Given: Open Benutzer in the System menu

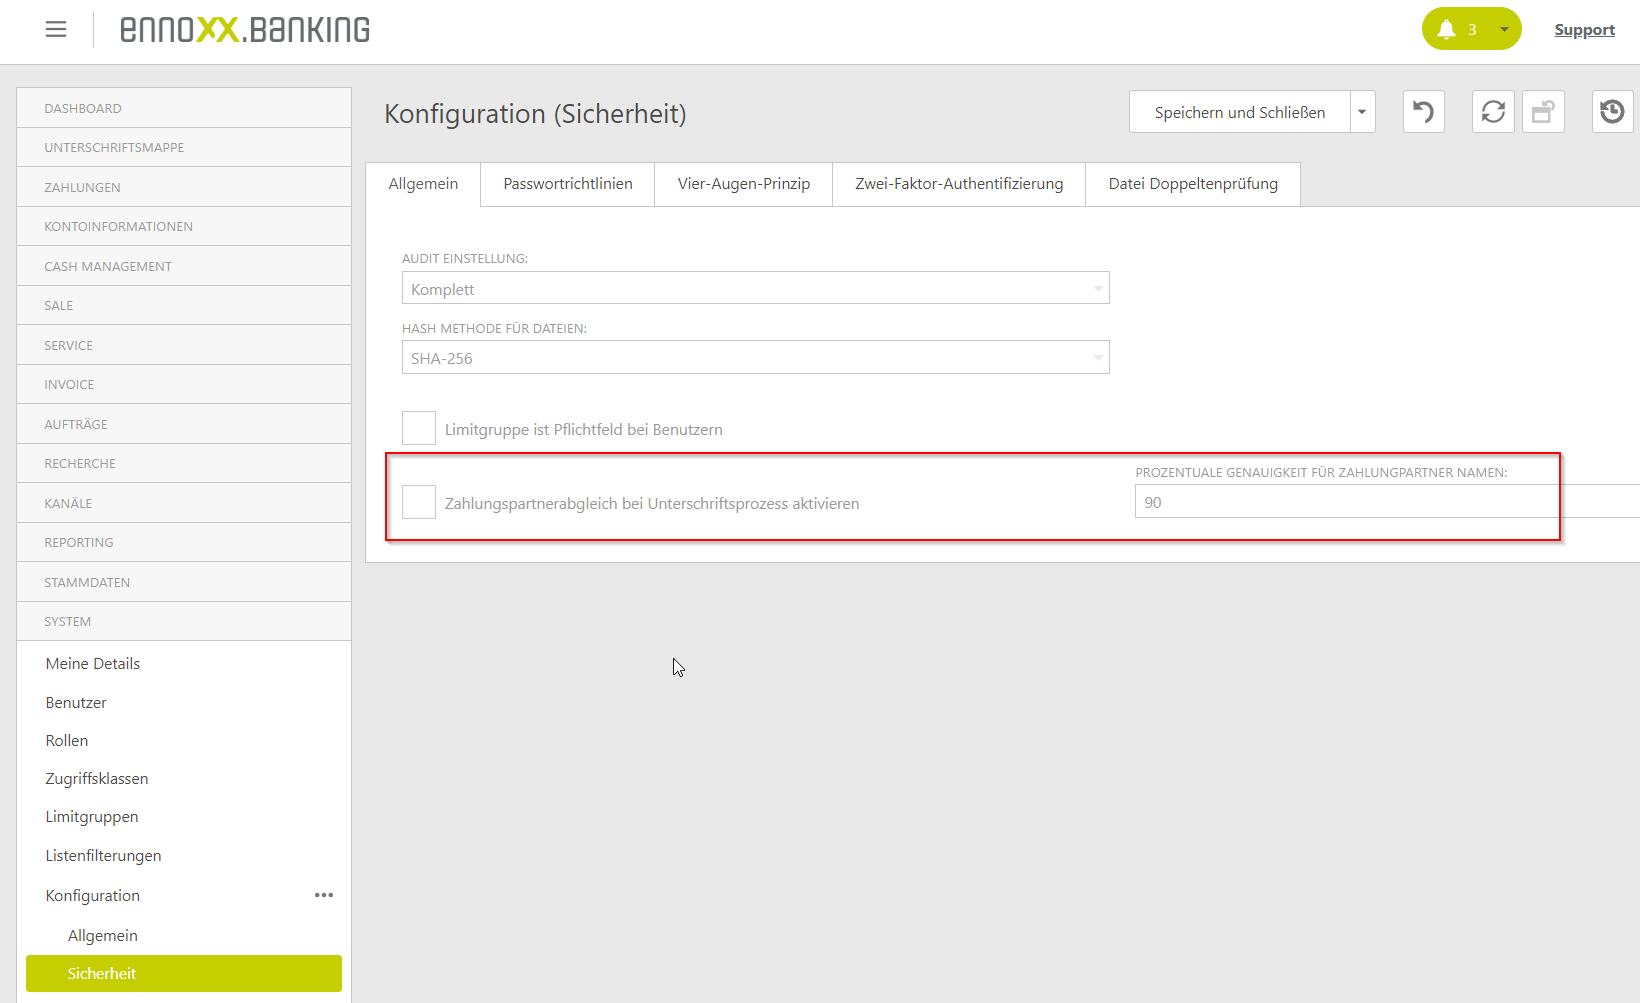Looking at the screenshot, I should [76, 702].
